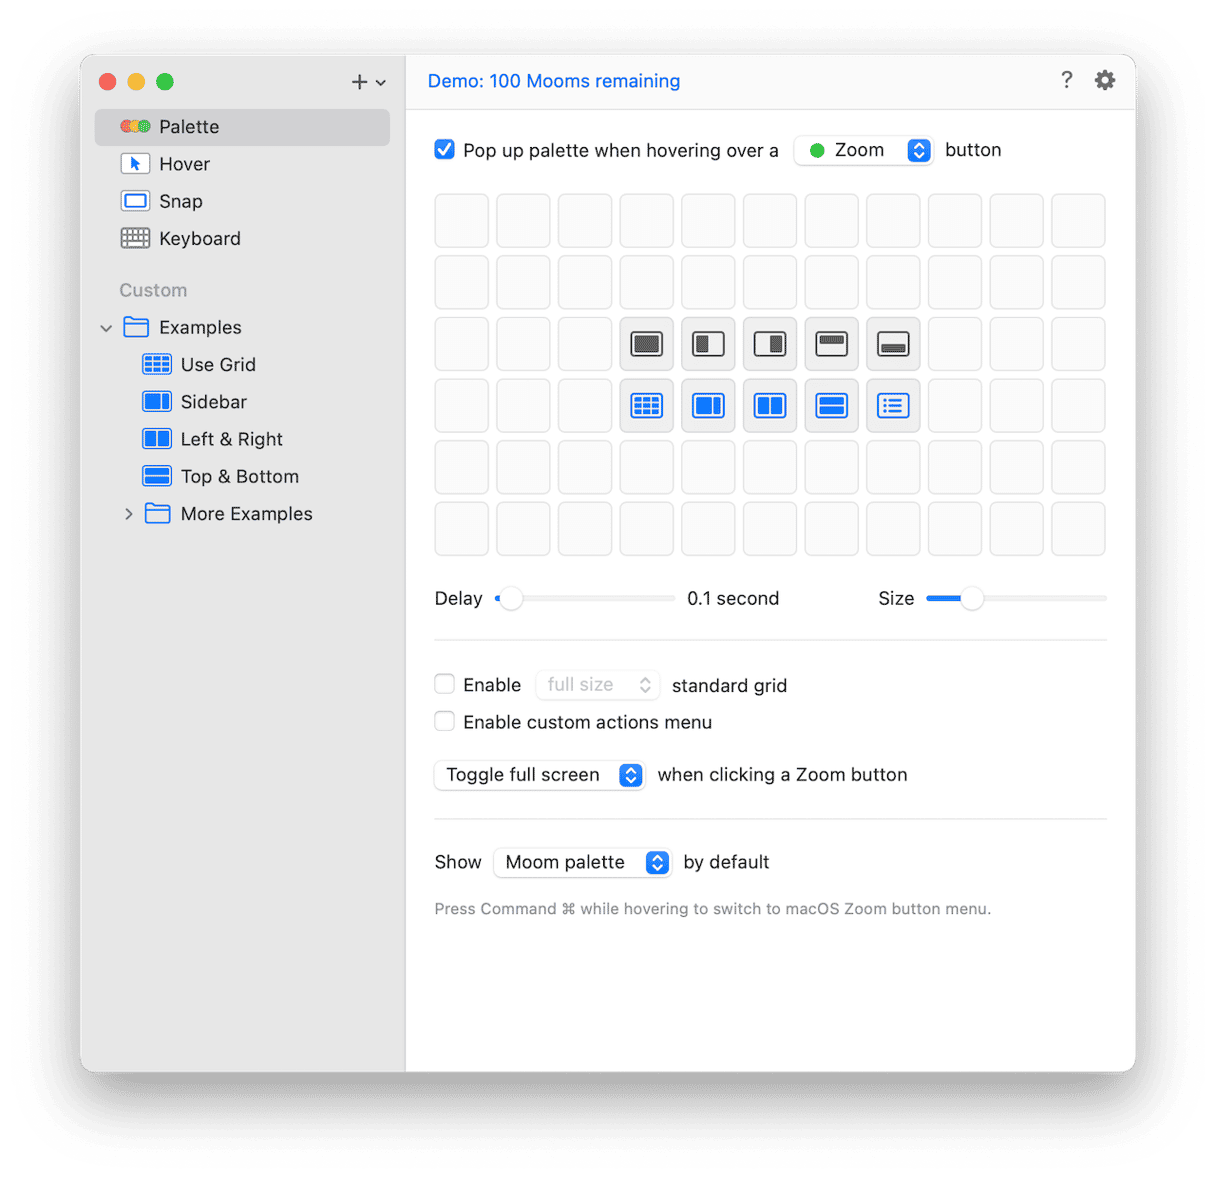The height and width of the screenshot is (1178, 1216).
Task: Click the Custom section header
Action: pyautogui.click(x=153, y=290)
